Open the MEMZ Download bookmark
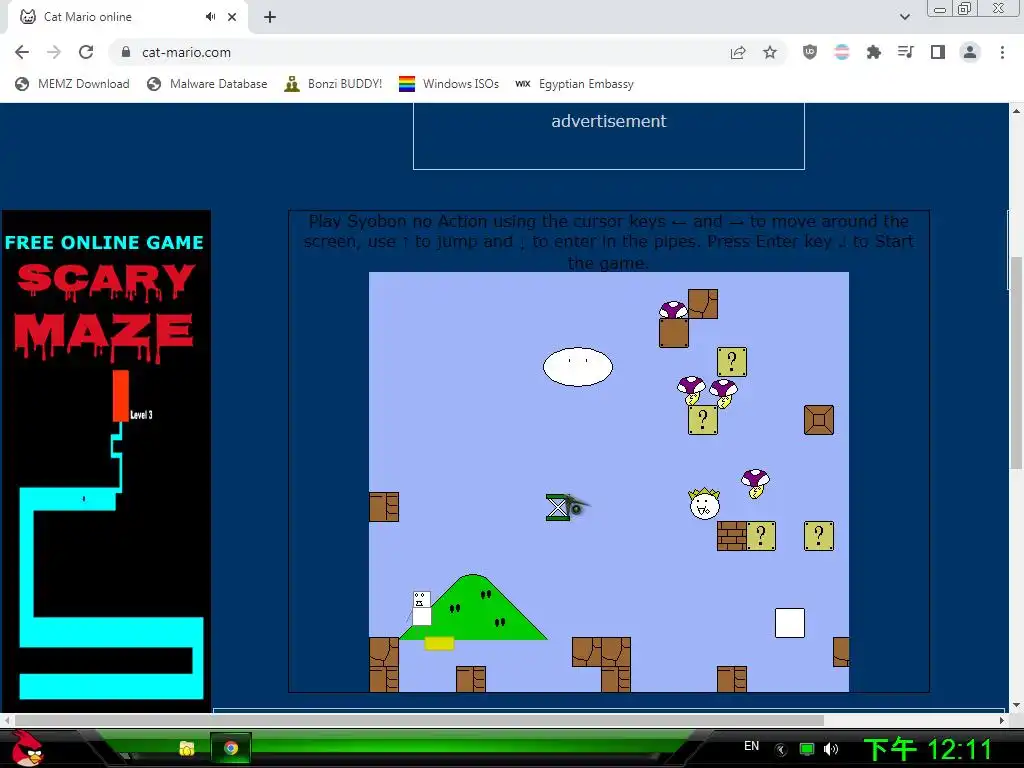This screenshot has height=768, width=1024. click(x=72, y=84)
